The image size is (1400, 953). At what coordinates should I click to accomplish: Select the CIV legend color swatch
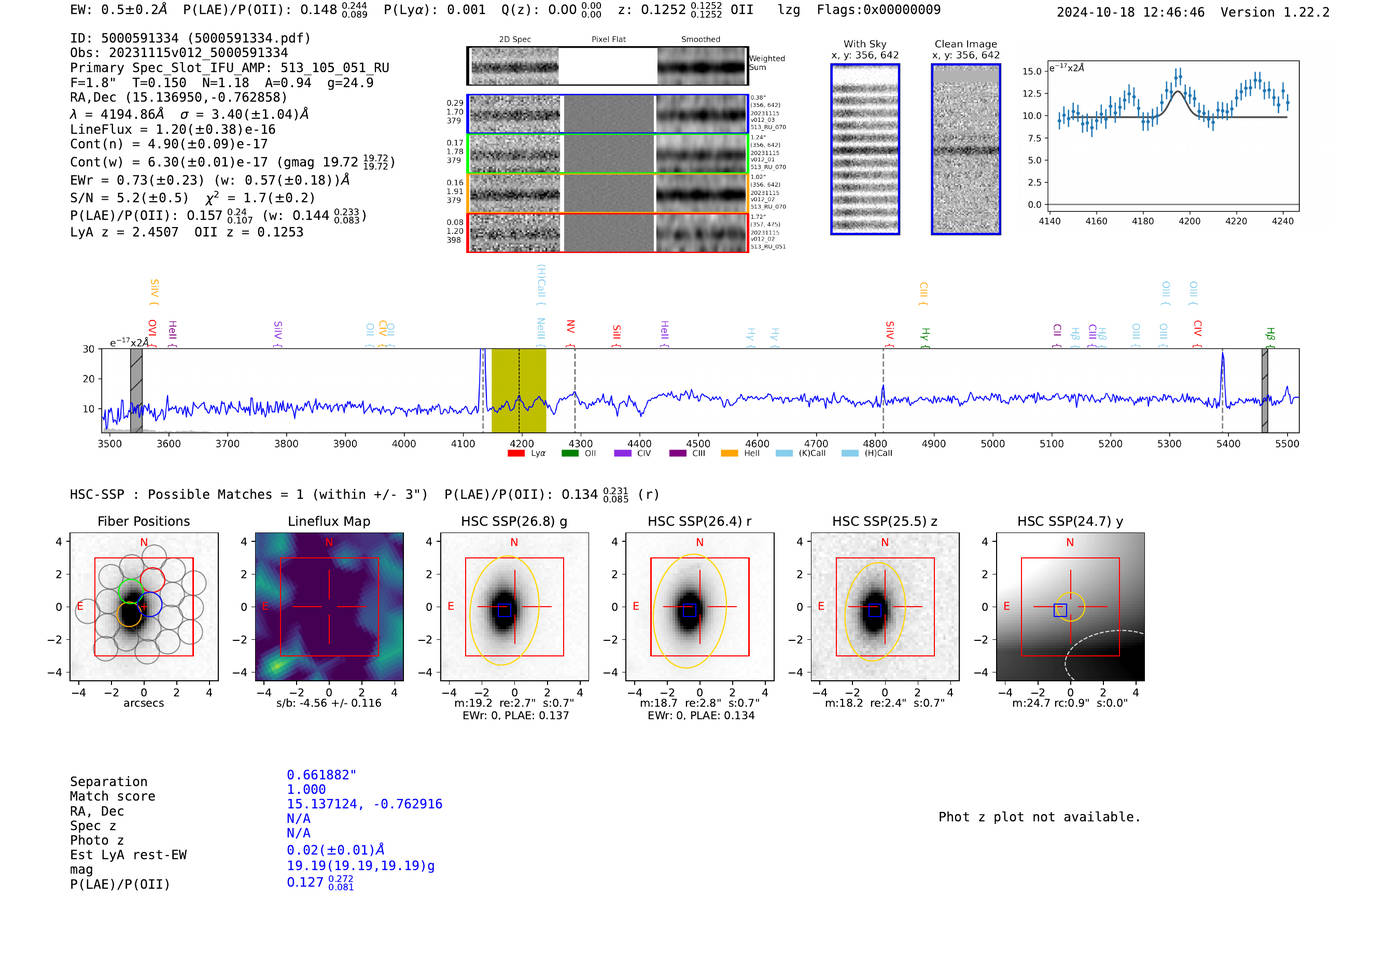pos(623,453)
